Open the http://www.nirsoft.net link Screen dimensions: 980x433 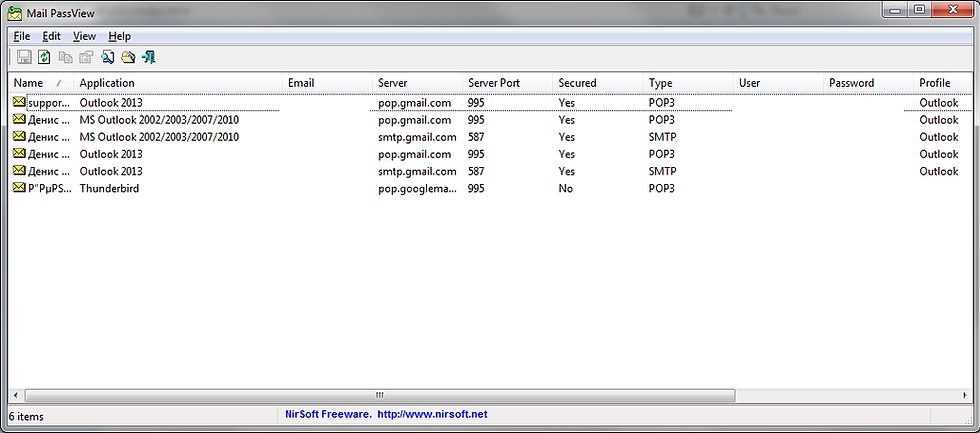click(432, 414)
